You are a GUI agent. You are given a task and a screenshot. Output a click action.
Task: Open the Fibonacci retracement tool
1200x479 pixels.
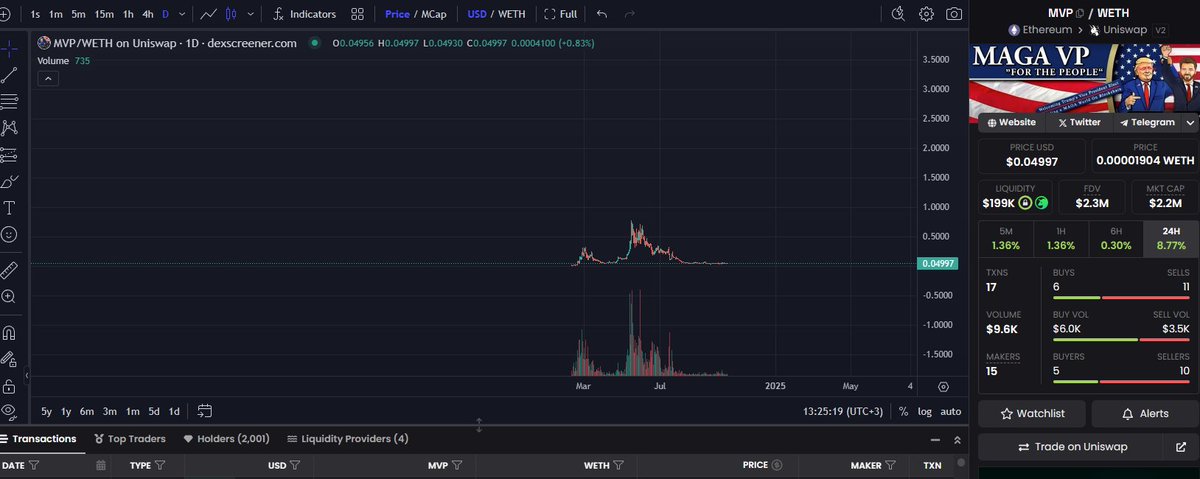pyautogui.click(x=9, y=101)
